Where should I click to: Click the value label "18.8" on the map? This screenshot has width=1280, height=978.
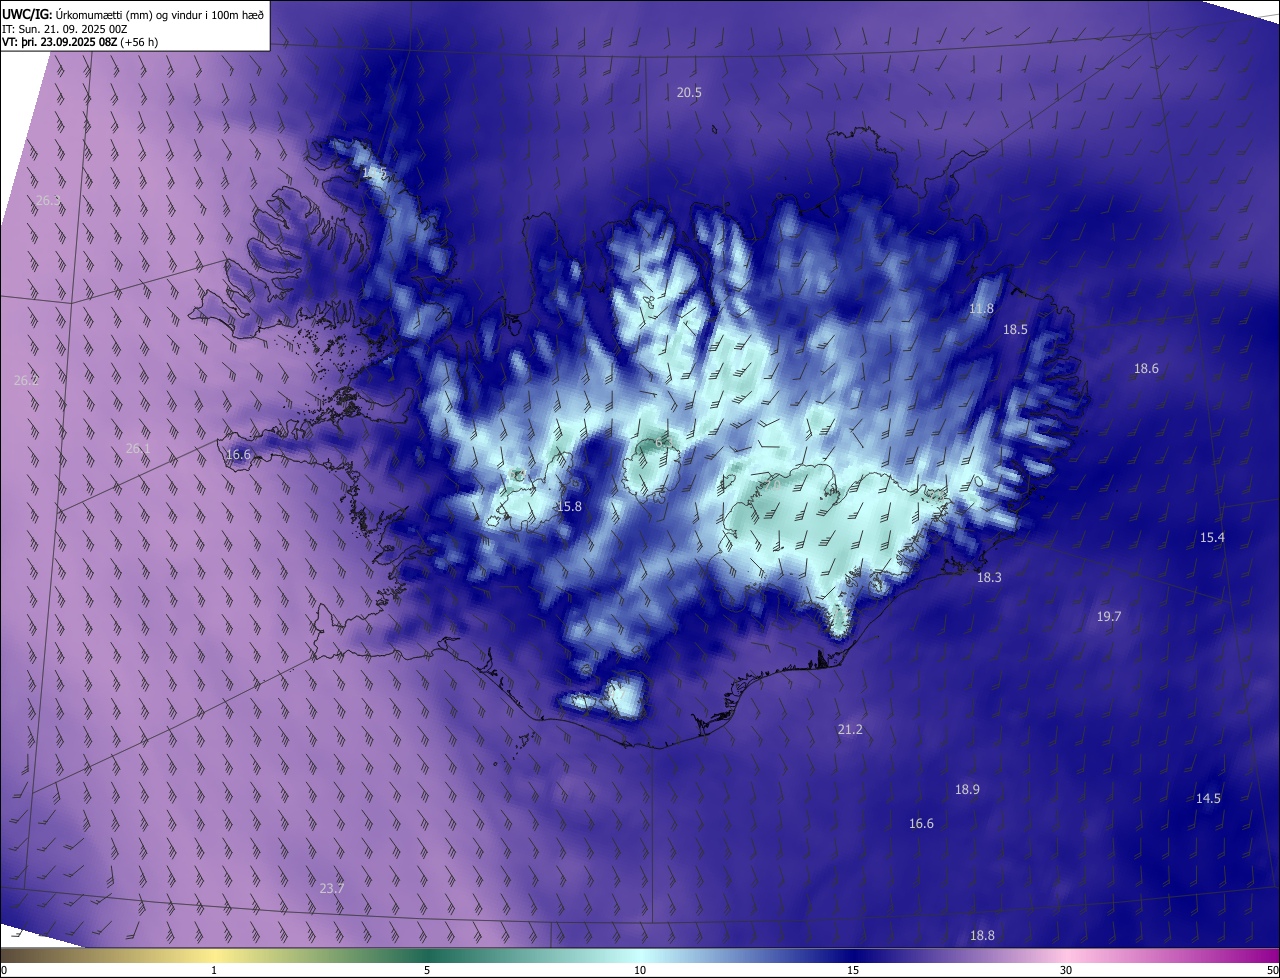point(982,936)
